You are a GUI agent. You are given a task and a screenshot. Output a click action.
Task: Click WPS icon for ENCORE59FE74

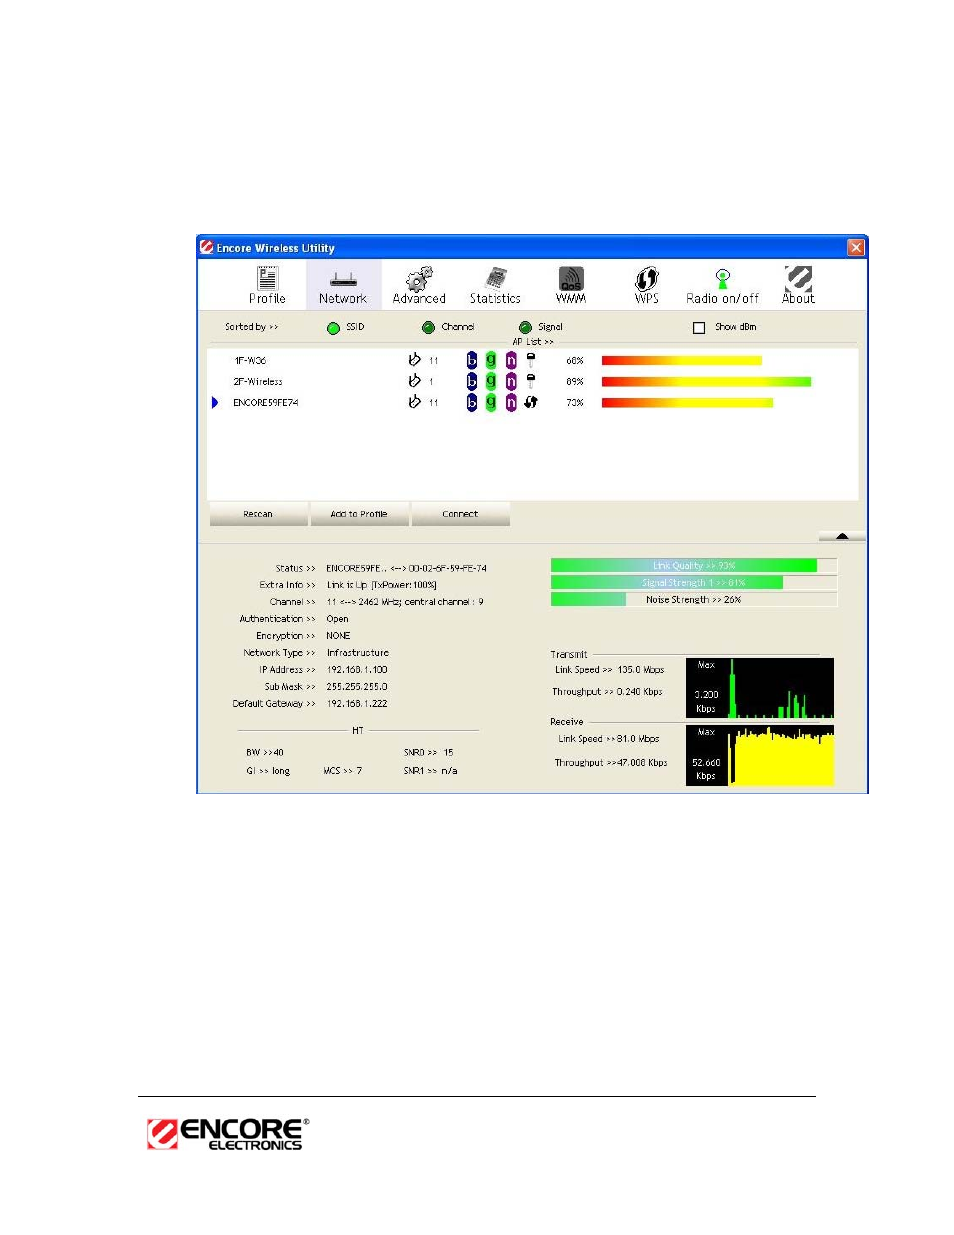(531, 402)
